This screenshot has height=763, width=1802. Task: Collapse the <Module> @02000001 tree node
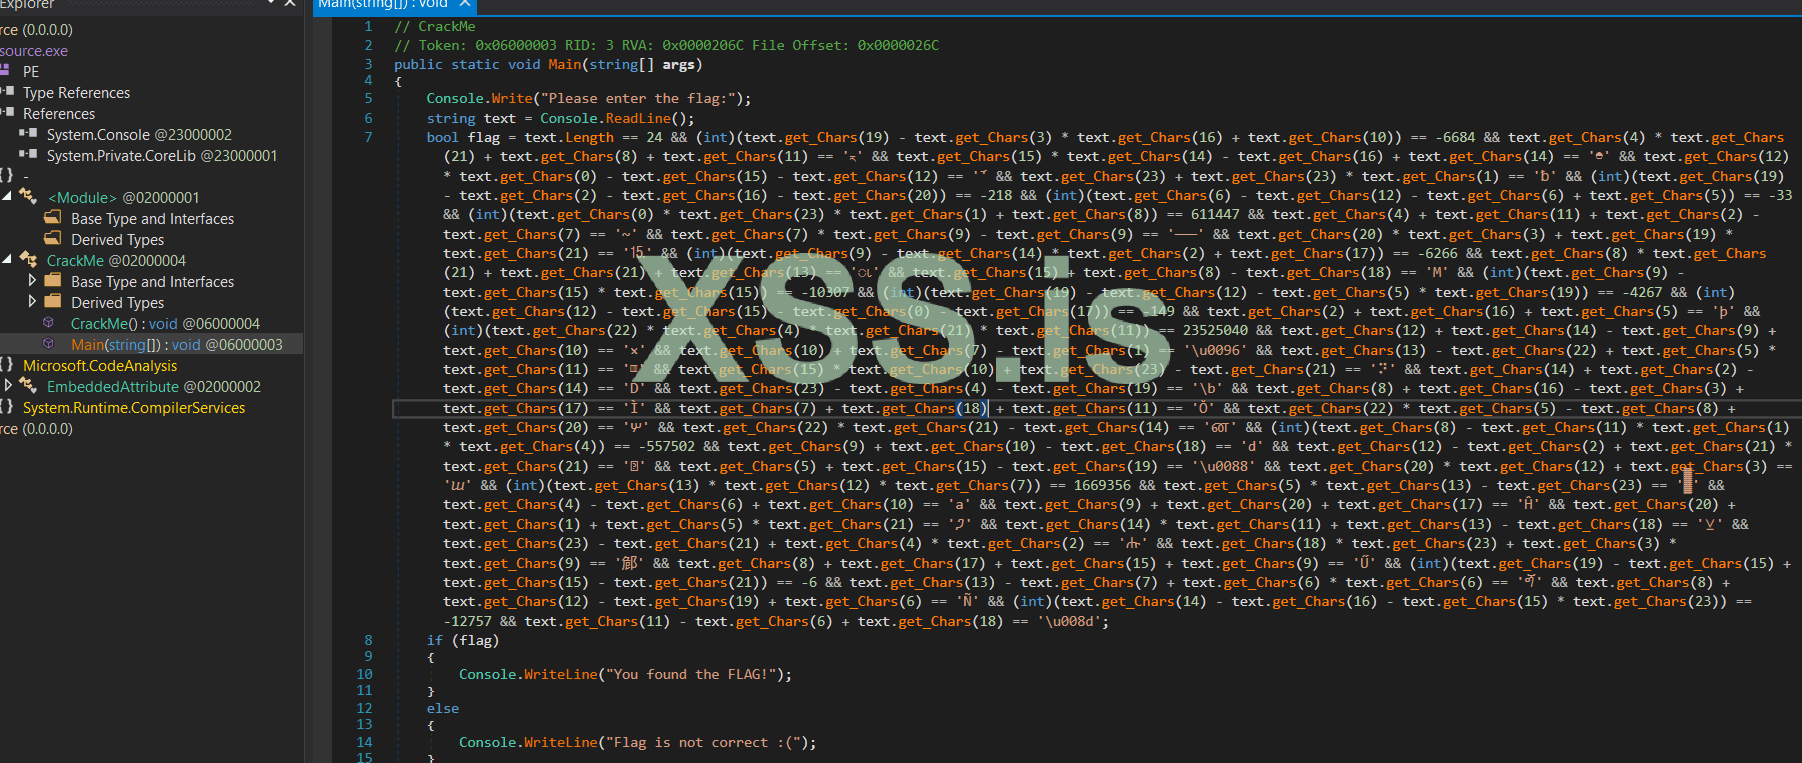pos(7,197)
